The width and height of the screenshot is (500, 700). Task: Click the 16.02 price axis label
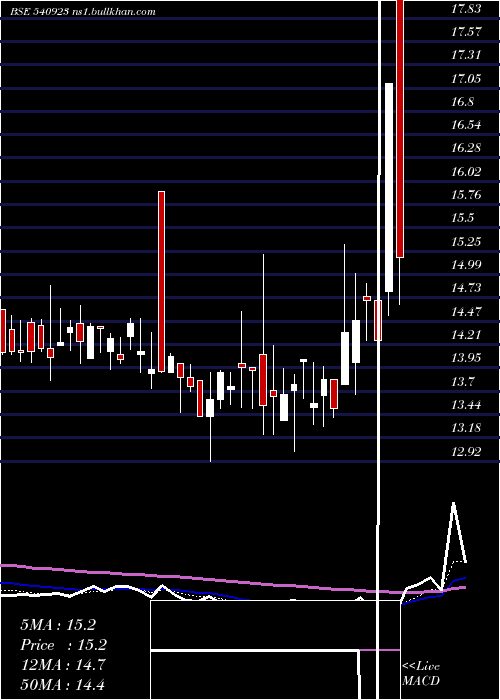click(466, 171)
